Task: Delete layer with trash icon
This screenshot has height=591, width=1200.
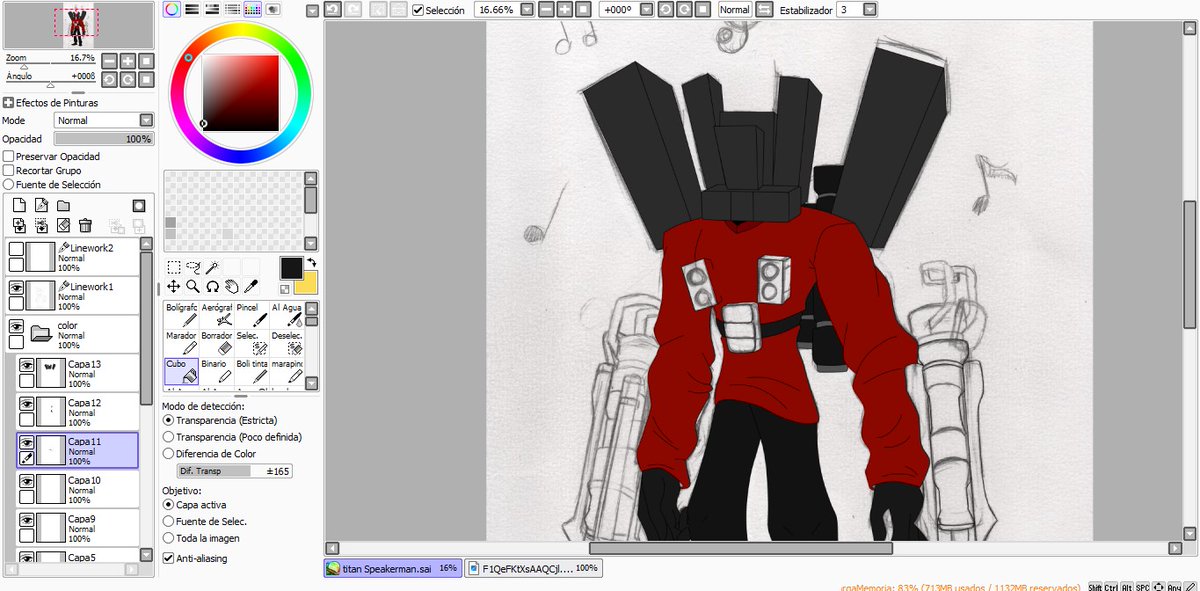Action: (x=85, y=226)
